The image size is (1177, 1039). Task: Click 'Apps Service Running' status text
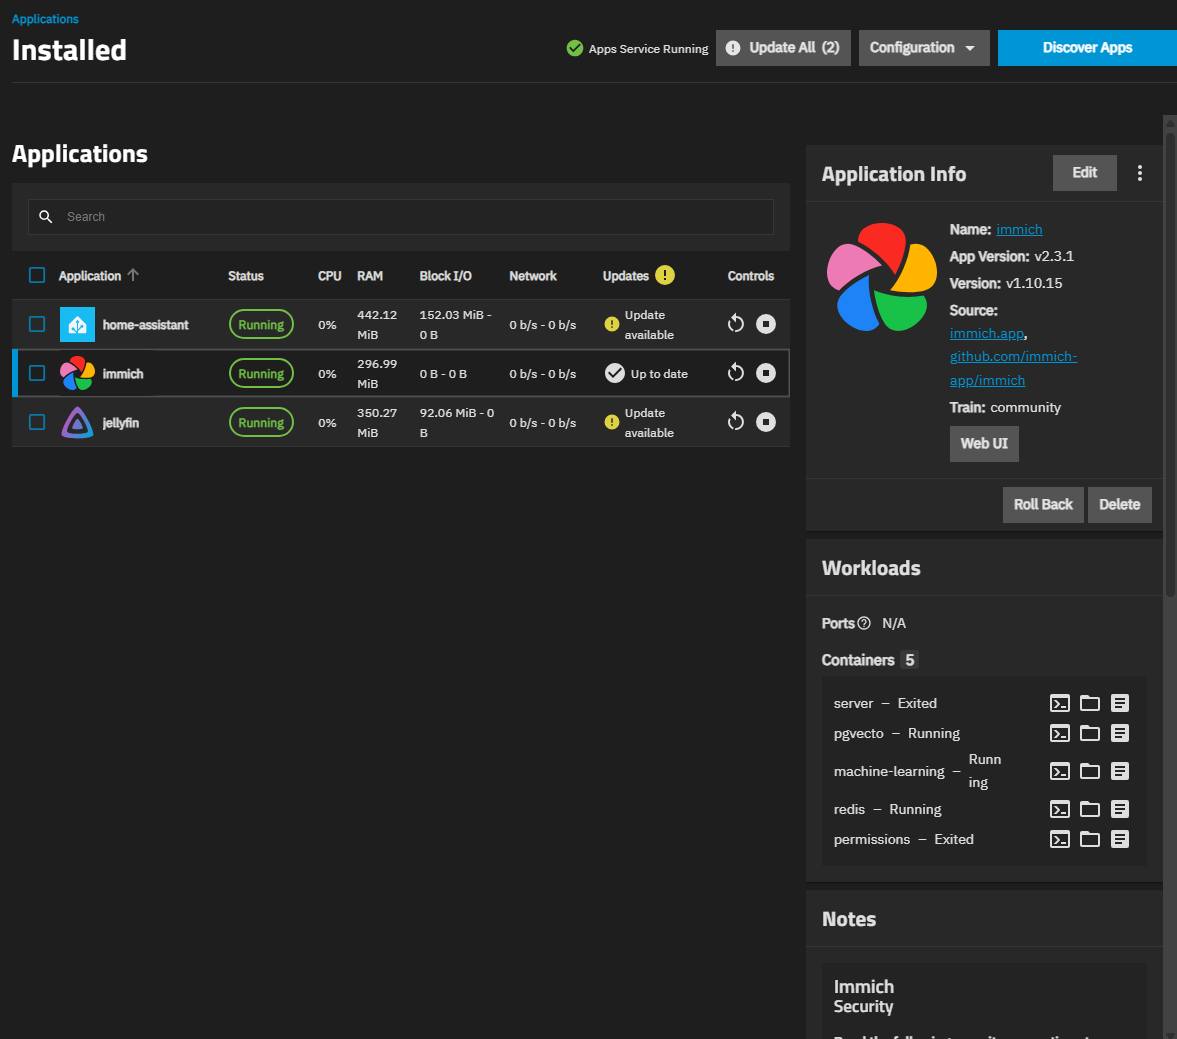point(649,49)
